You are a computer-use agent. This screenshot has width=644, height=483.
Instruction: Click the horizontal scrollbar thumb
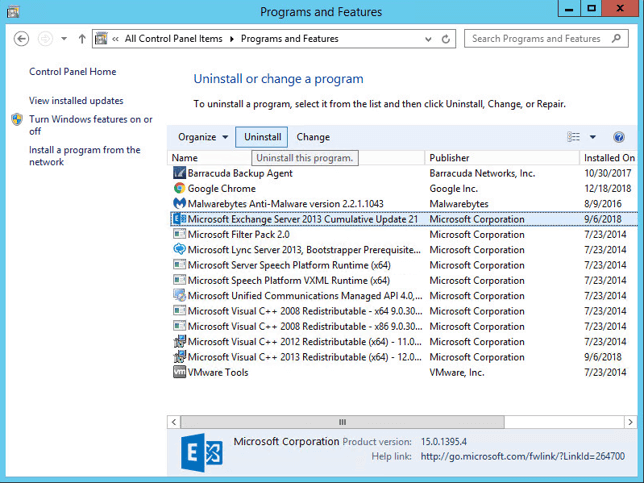point(342,422)
